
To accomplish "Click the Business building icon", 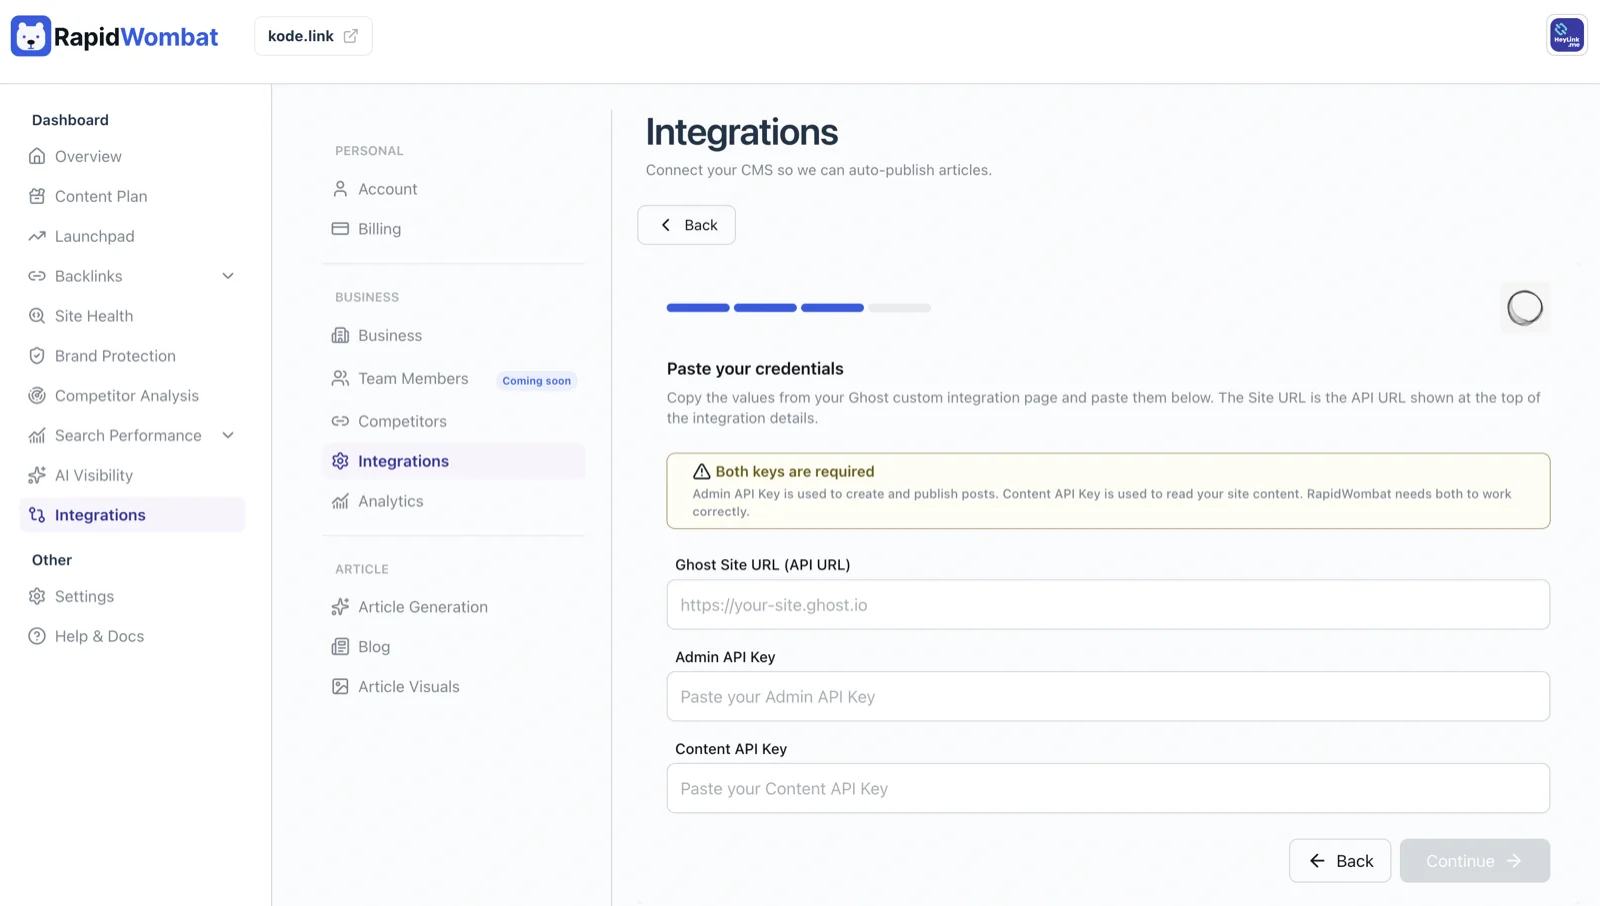I will [340, 335].
